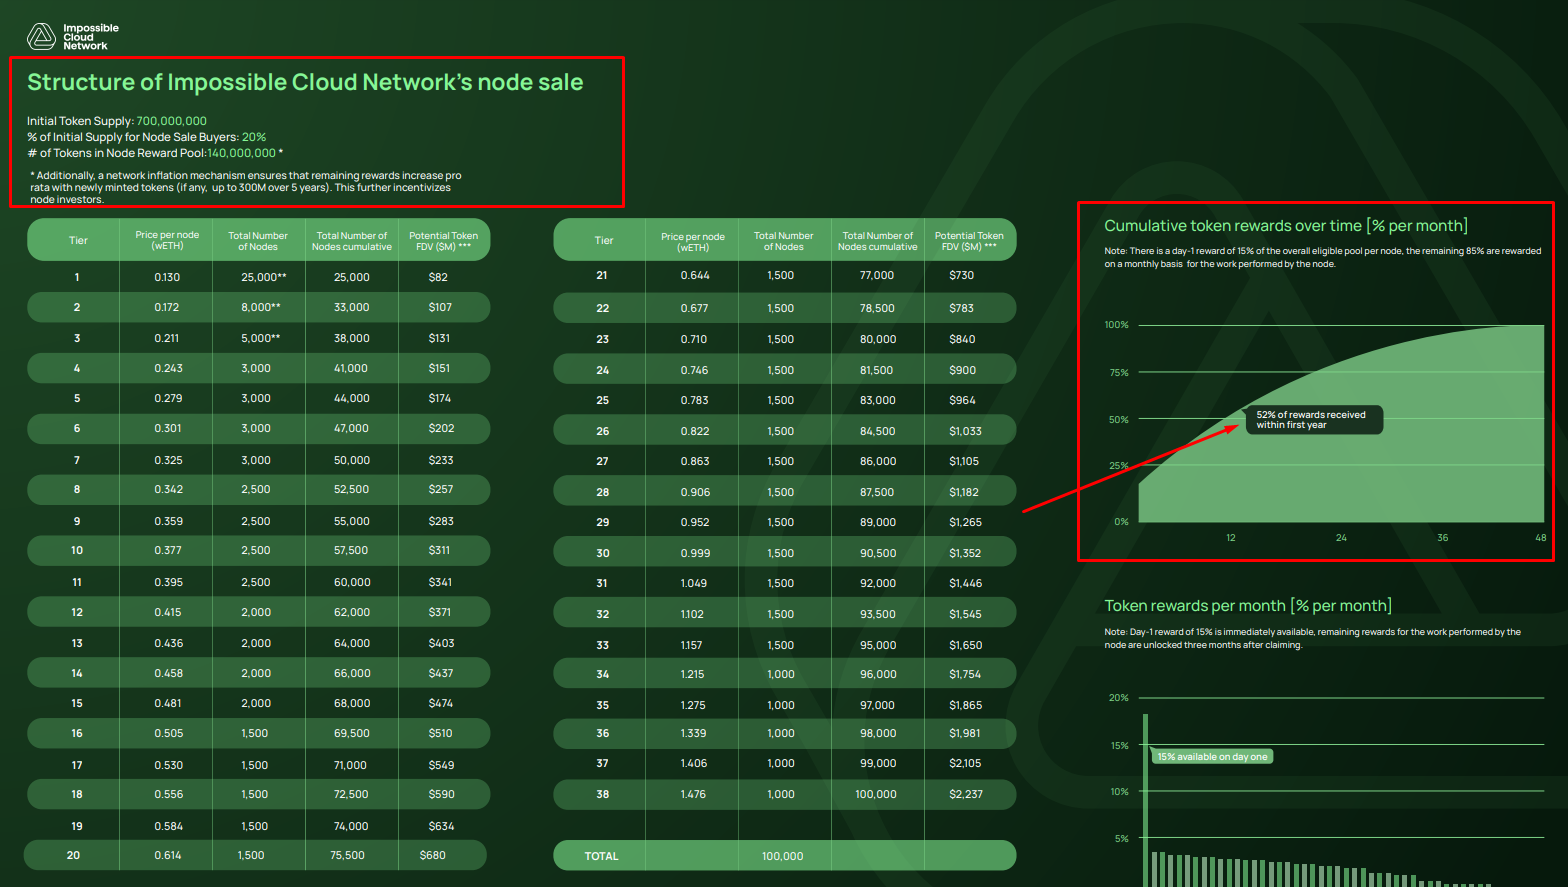The height and width of the screenshot is (887, 1568).
Task: Click tier 1 price 0.130
Action: 167,277
